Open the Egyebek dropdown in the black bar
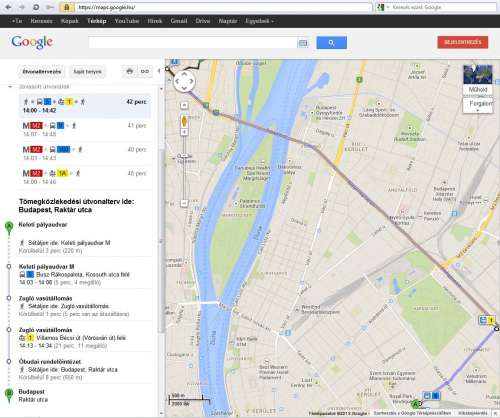 (260, 21)
